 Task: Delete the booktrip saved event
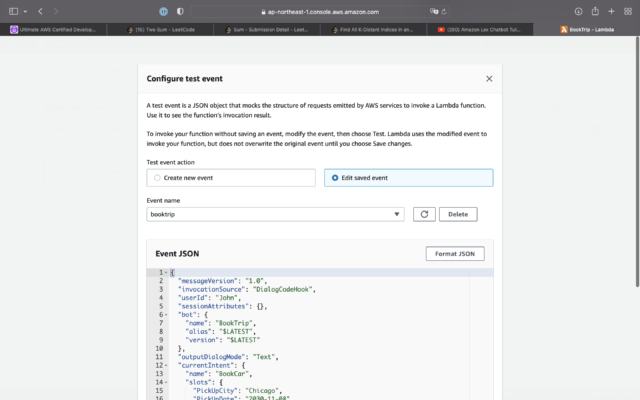(458, 214)
